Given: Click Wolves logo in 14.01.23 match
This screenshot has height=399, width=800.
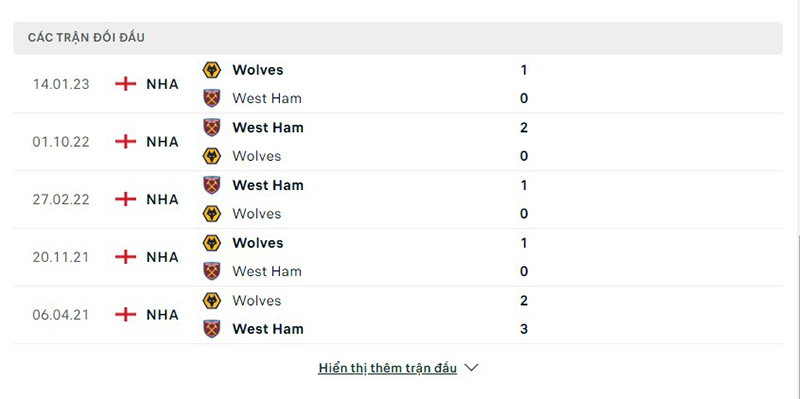Looking at the screenshot, I should click(x=212, y=70).
